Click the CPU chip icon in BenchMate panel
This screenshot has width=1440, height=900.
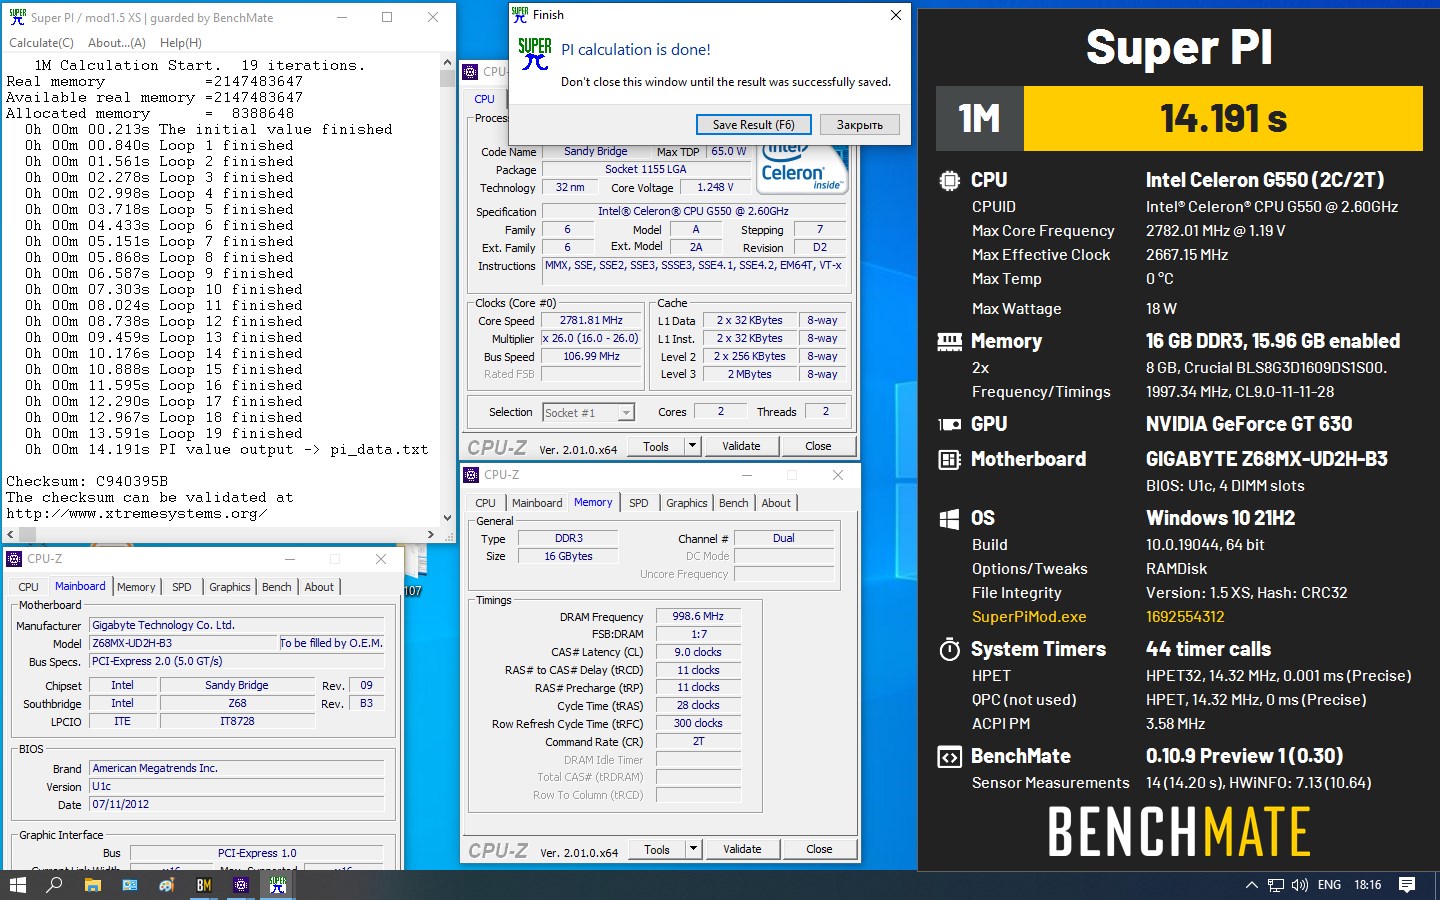949,181
